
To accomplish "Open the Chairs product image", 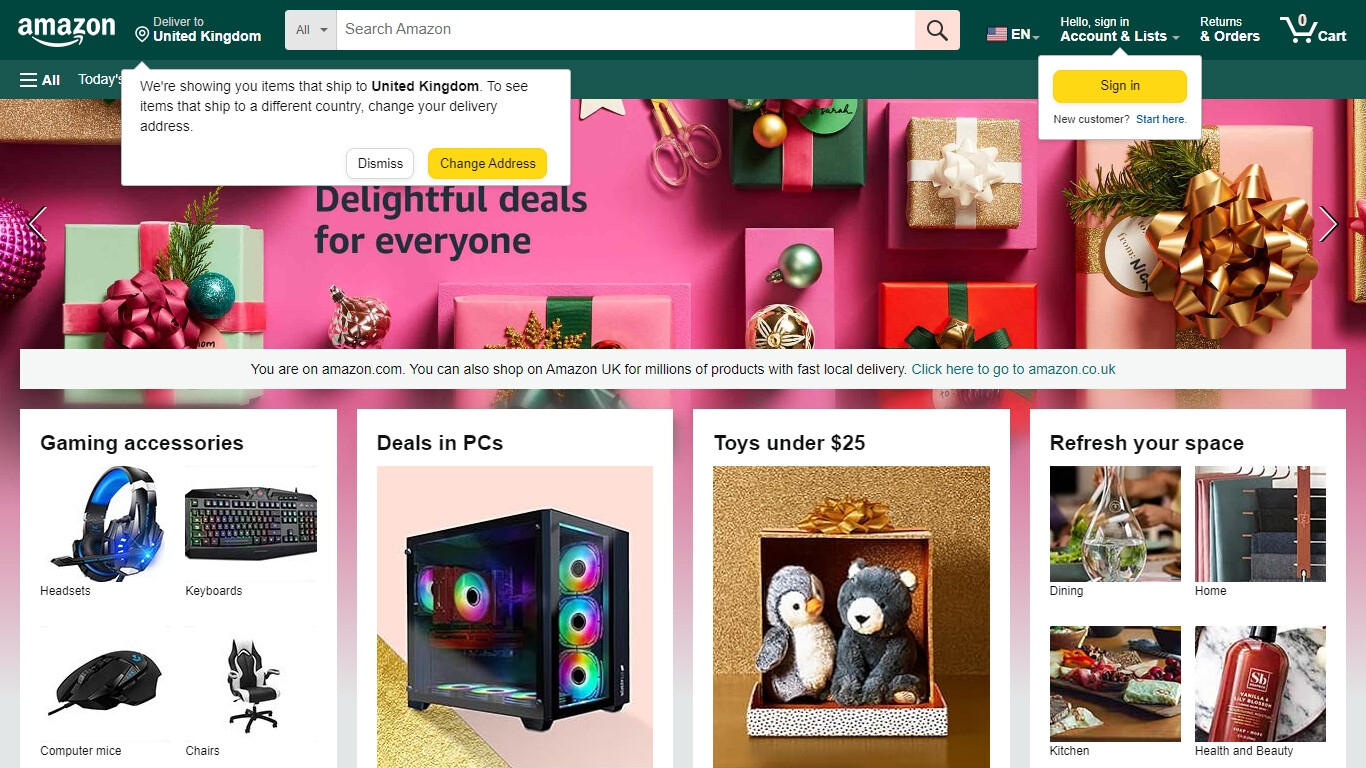I will [251, 684].
